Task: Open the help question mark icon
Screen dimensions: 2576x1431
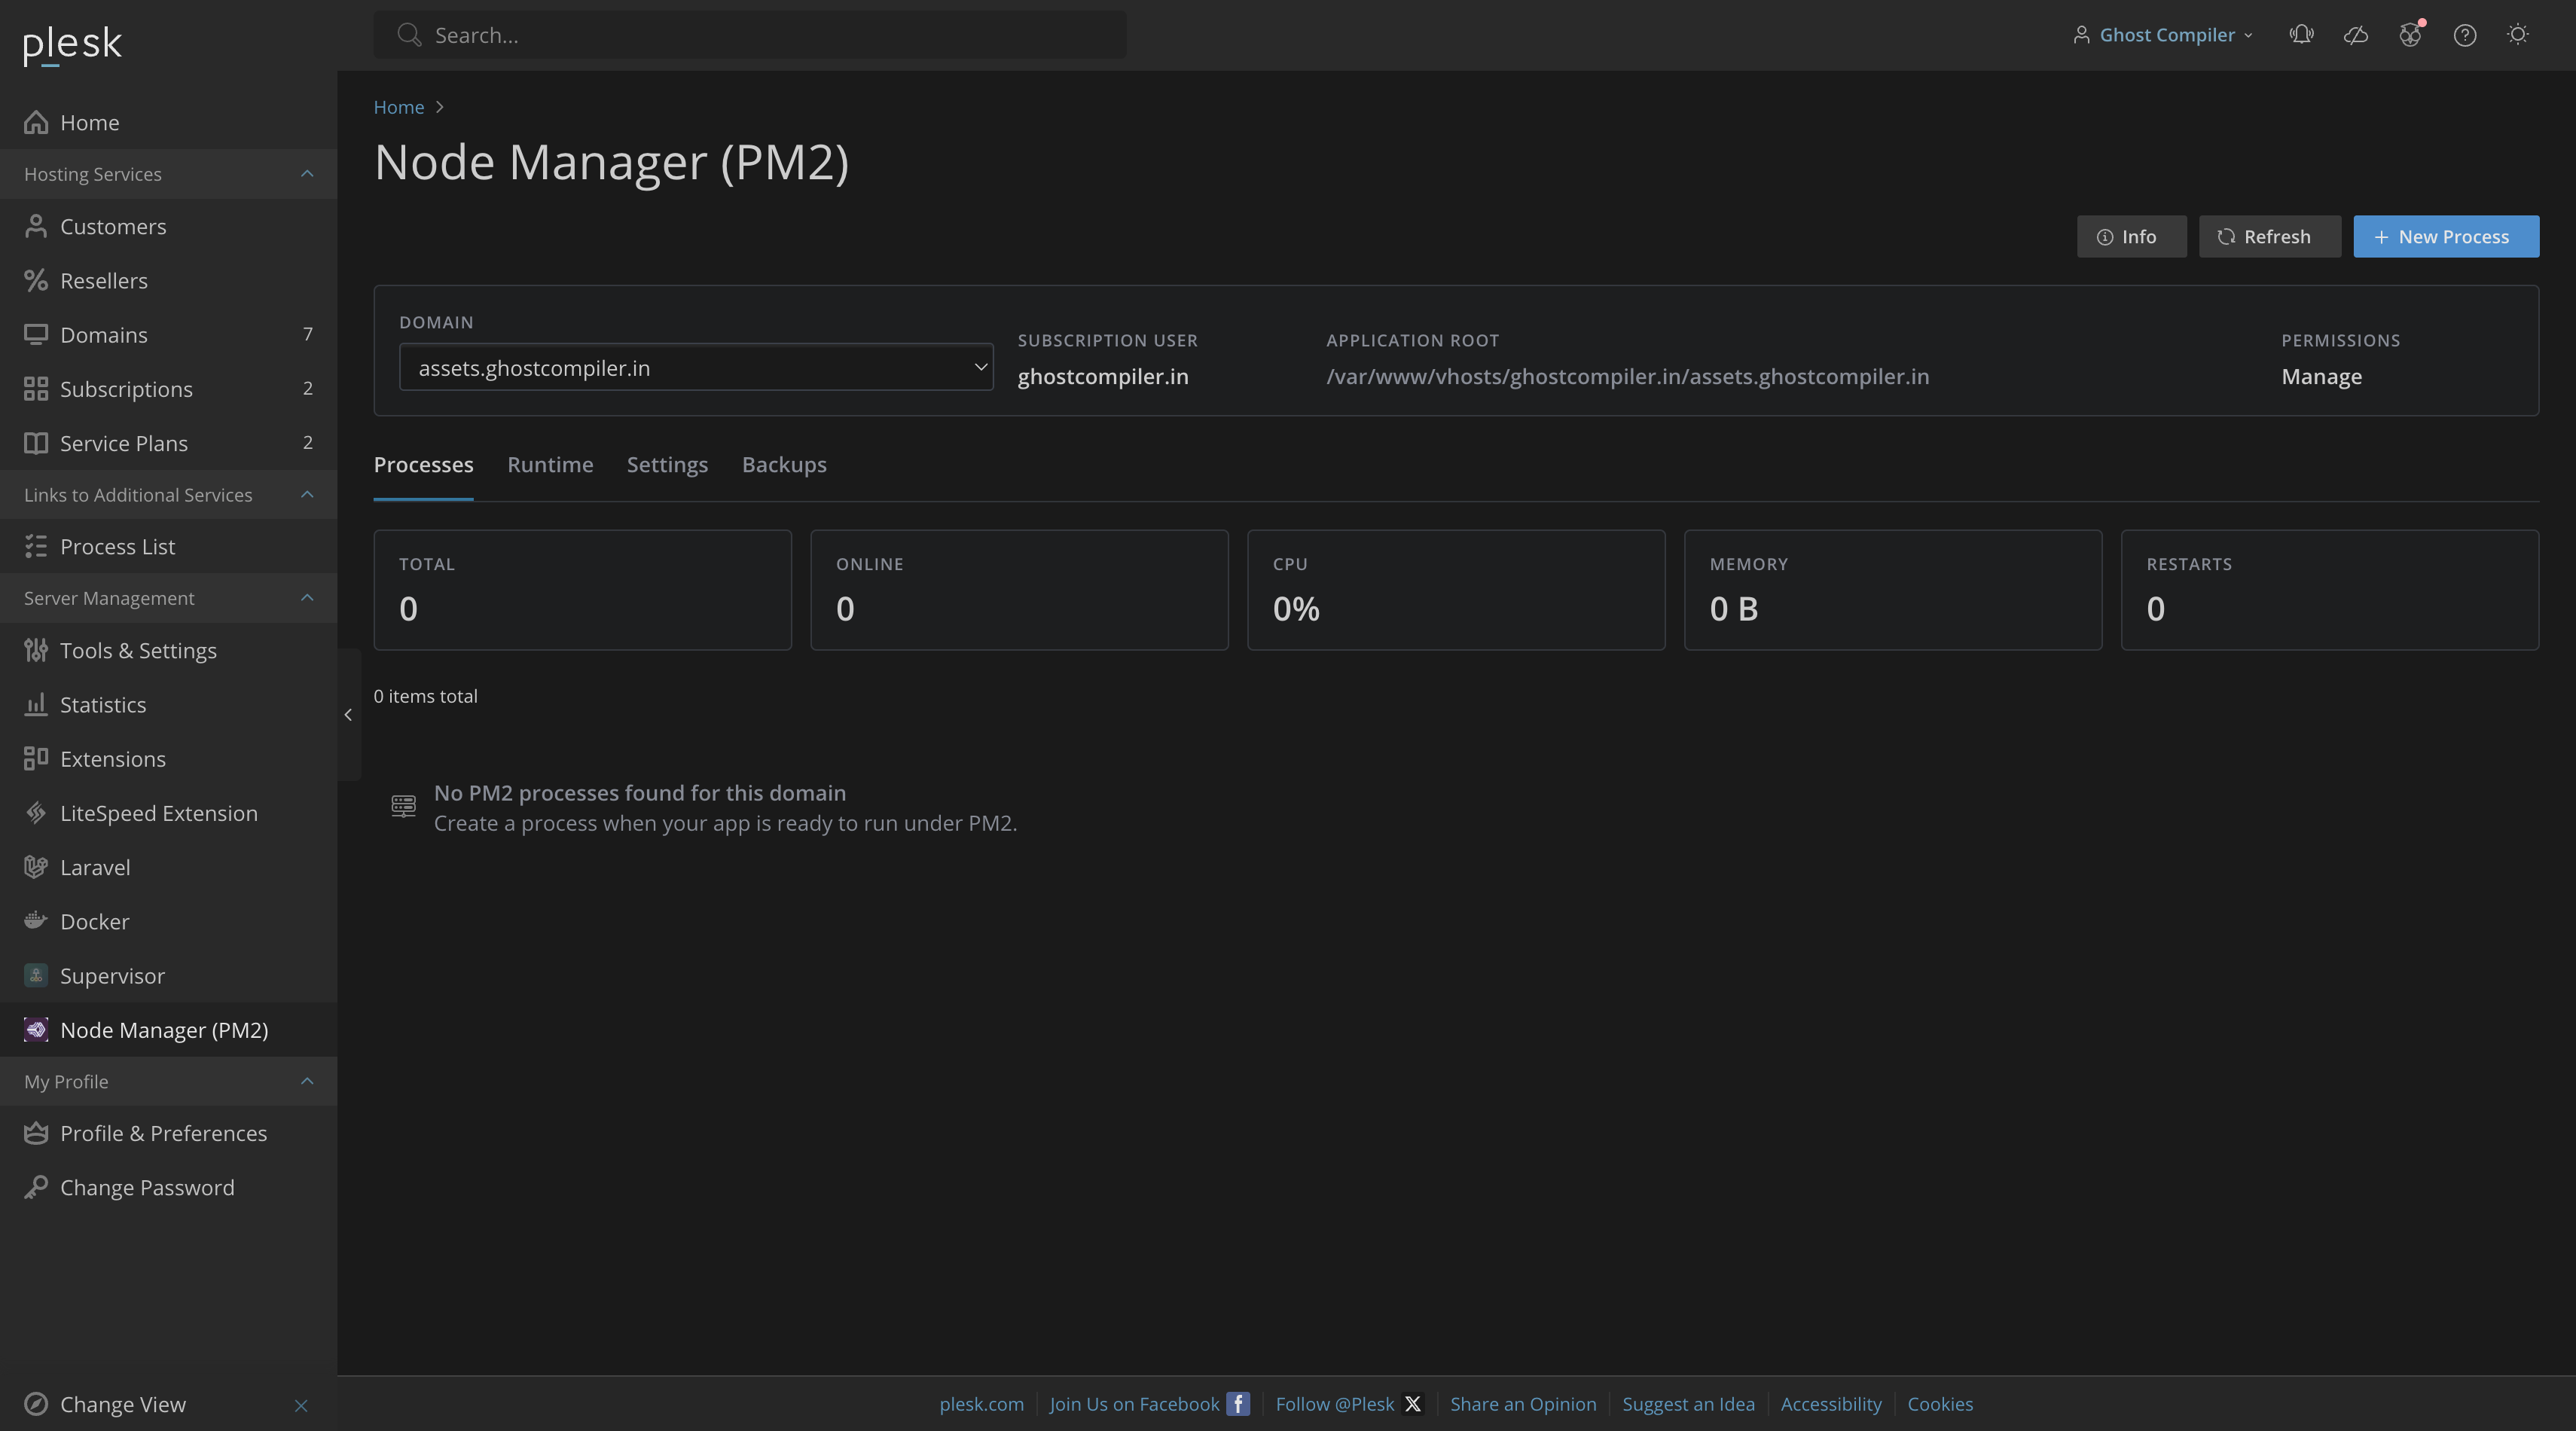Action: pos(2465,35)
